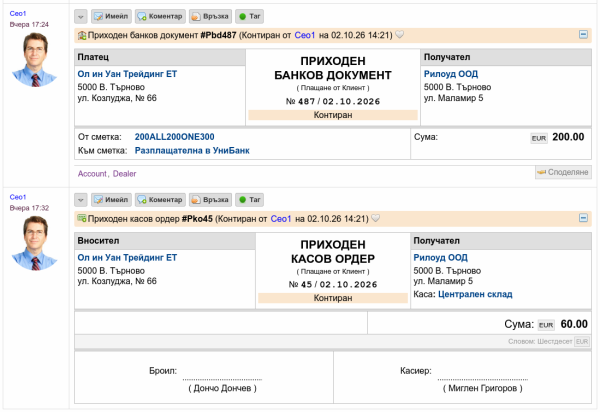The width and height of the screenshot is (600, 412).
Task: Click EUR badge next to 200.00
Action: coord(539,138)
